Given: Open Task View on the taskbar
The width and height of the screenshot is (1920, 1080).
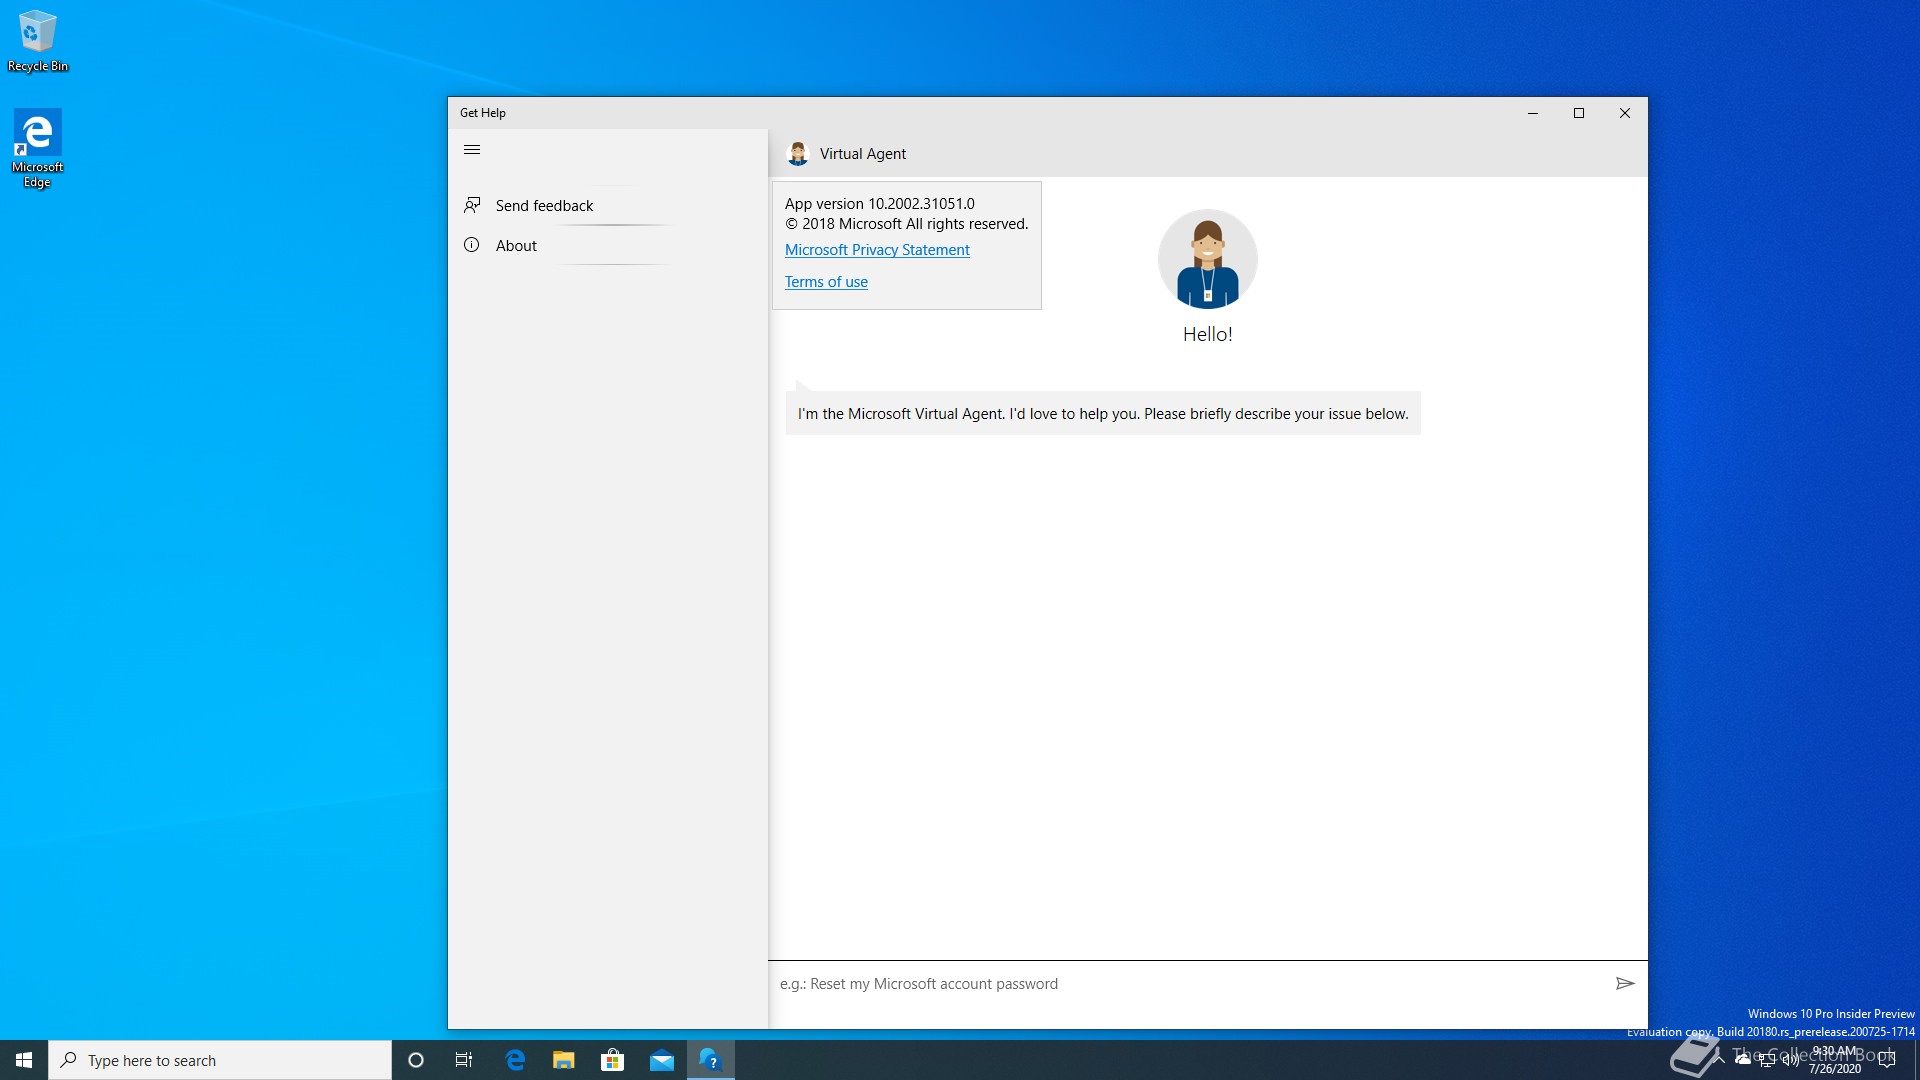Looking at the screenshot, I should coord(464,1060).
